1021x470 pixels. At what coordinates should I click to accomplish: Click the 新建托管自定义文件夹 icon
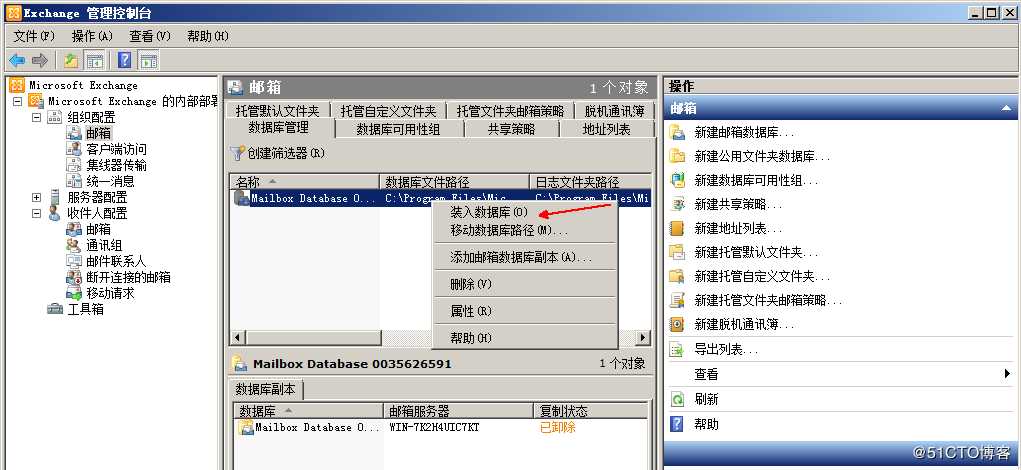(678, 276)
